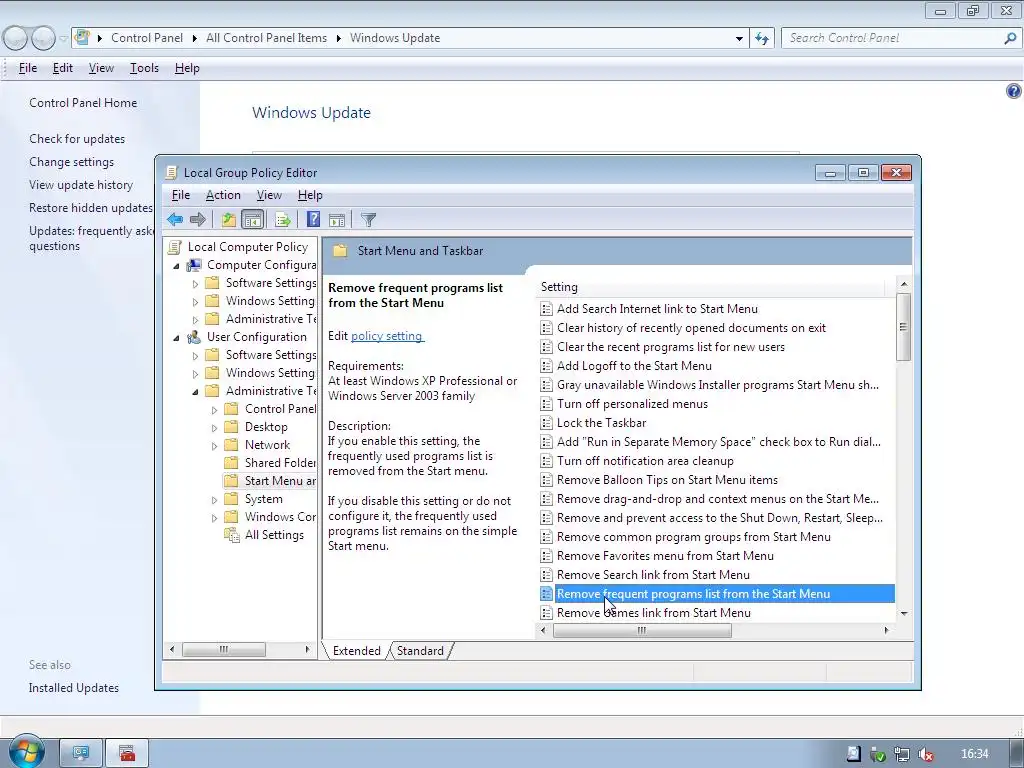Select Shared Folders tree folder
The height and width of the screenshot is (768, 1024).
click(x=269, y=462)
